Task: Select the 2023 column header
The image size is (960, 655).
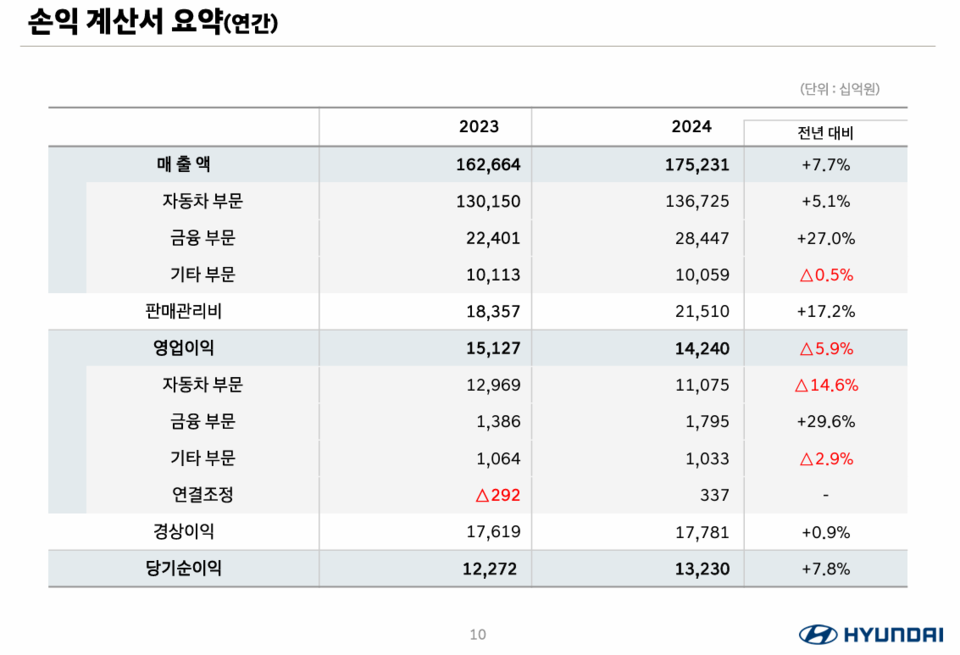Action: click(x=478, y=126)
